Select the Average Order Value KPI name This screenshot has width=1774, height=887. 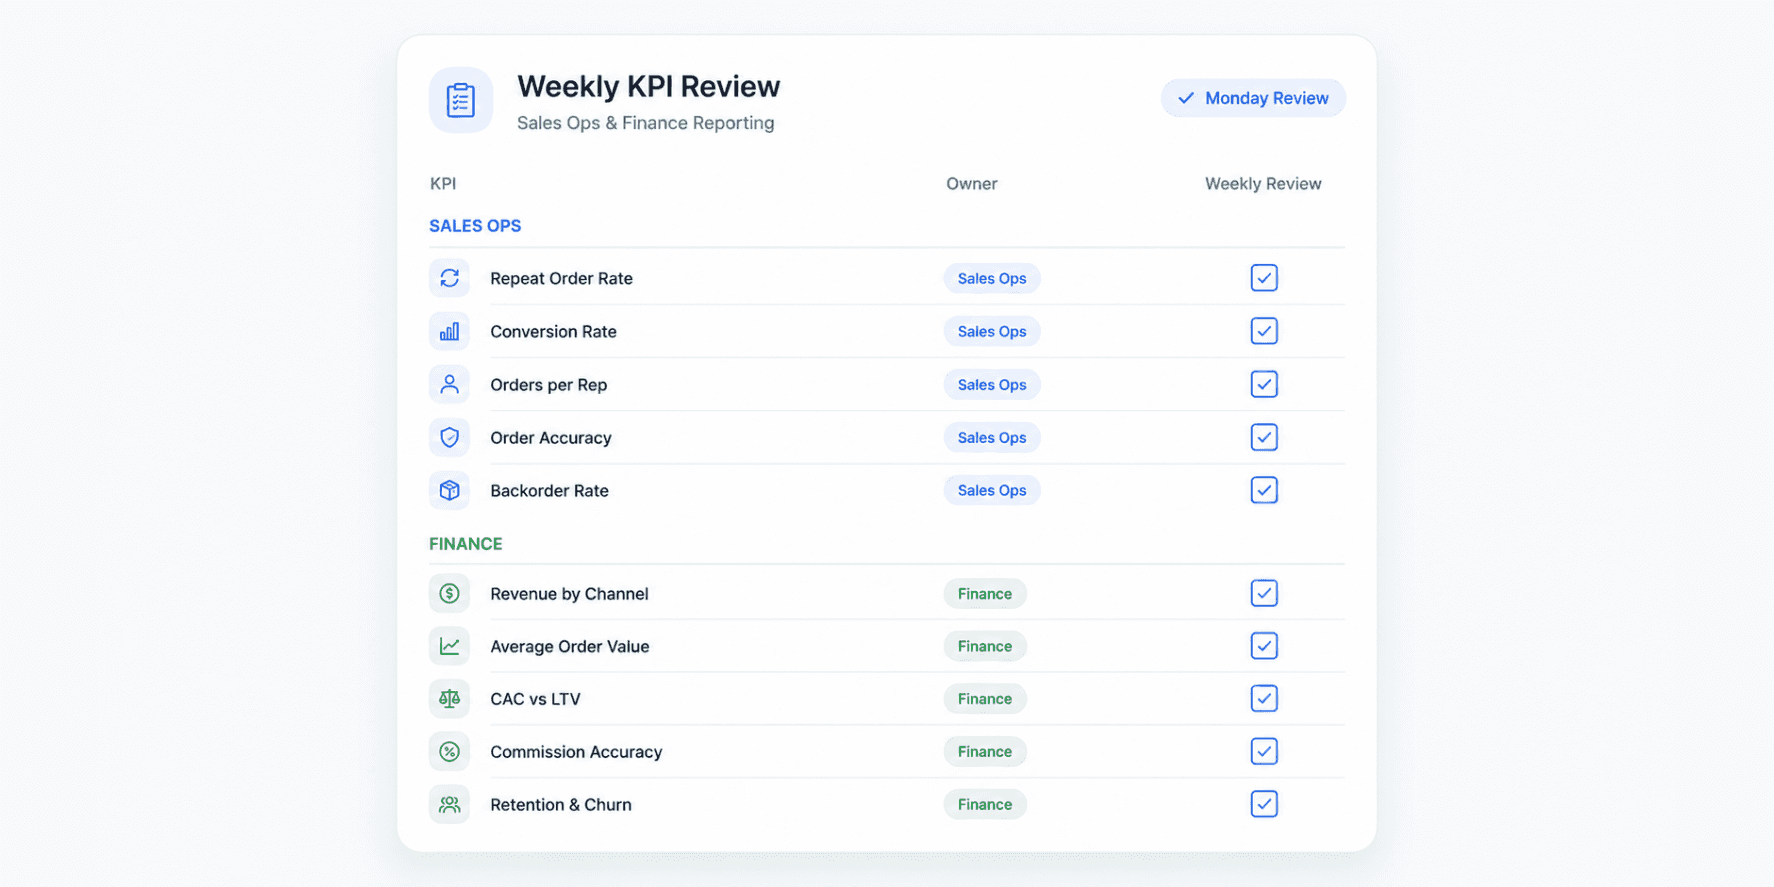pyautogui.click(x=569, y=646)
